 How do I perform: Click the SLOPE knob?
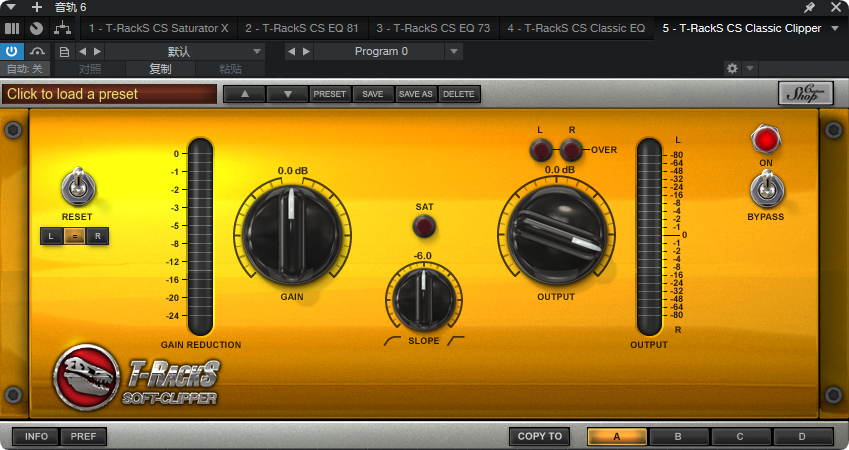(424, 299)
